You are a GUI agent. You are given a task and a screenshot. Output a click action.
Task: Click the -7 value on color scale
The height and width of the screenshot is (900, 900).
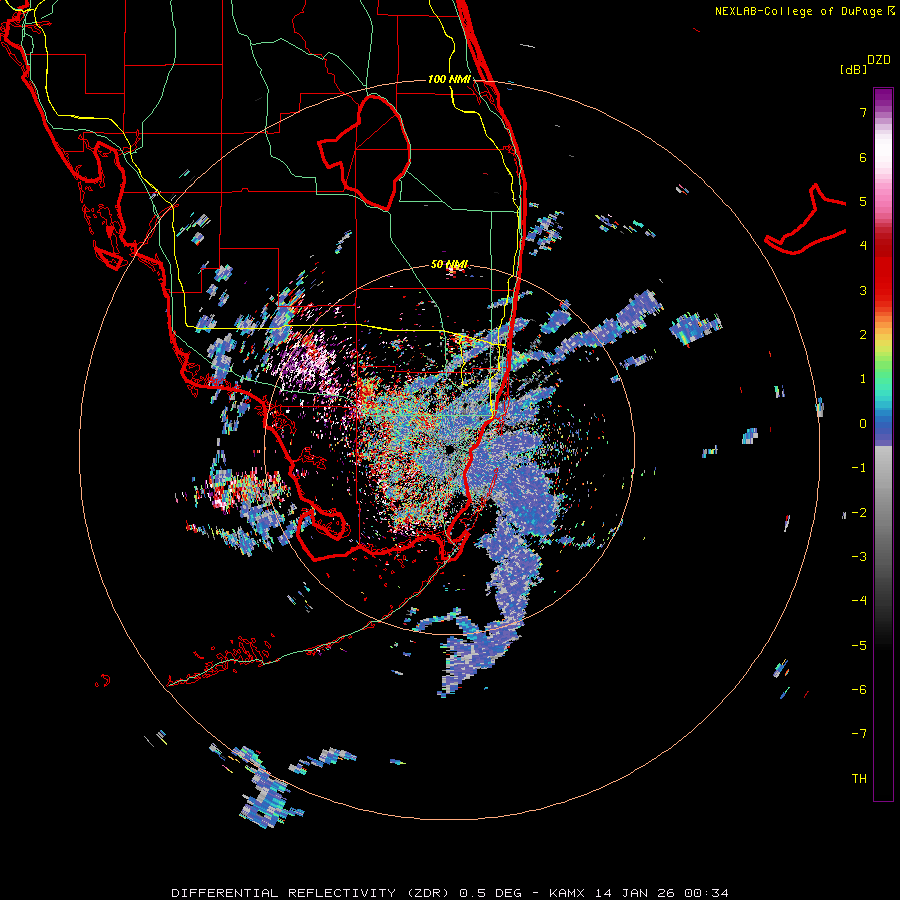tap(859, 734)
